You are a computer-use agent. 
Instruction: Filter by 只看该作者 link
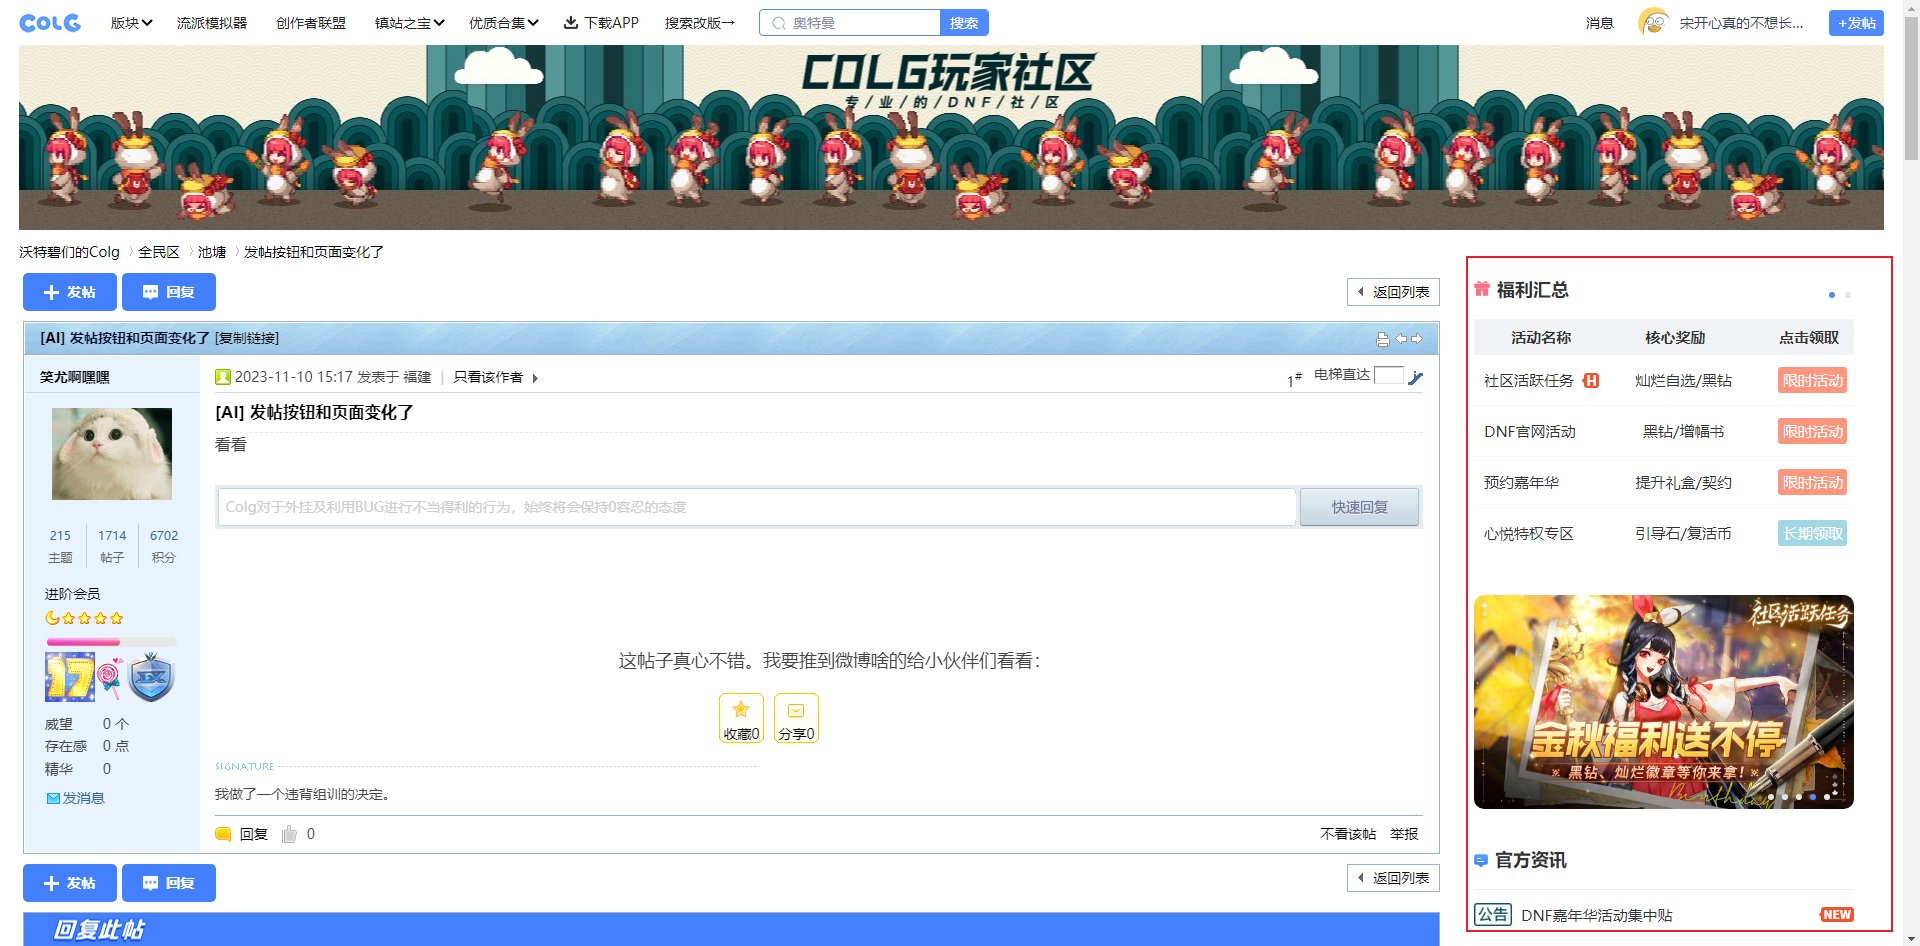[x=488, y=377]
